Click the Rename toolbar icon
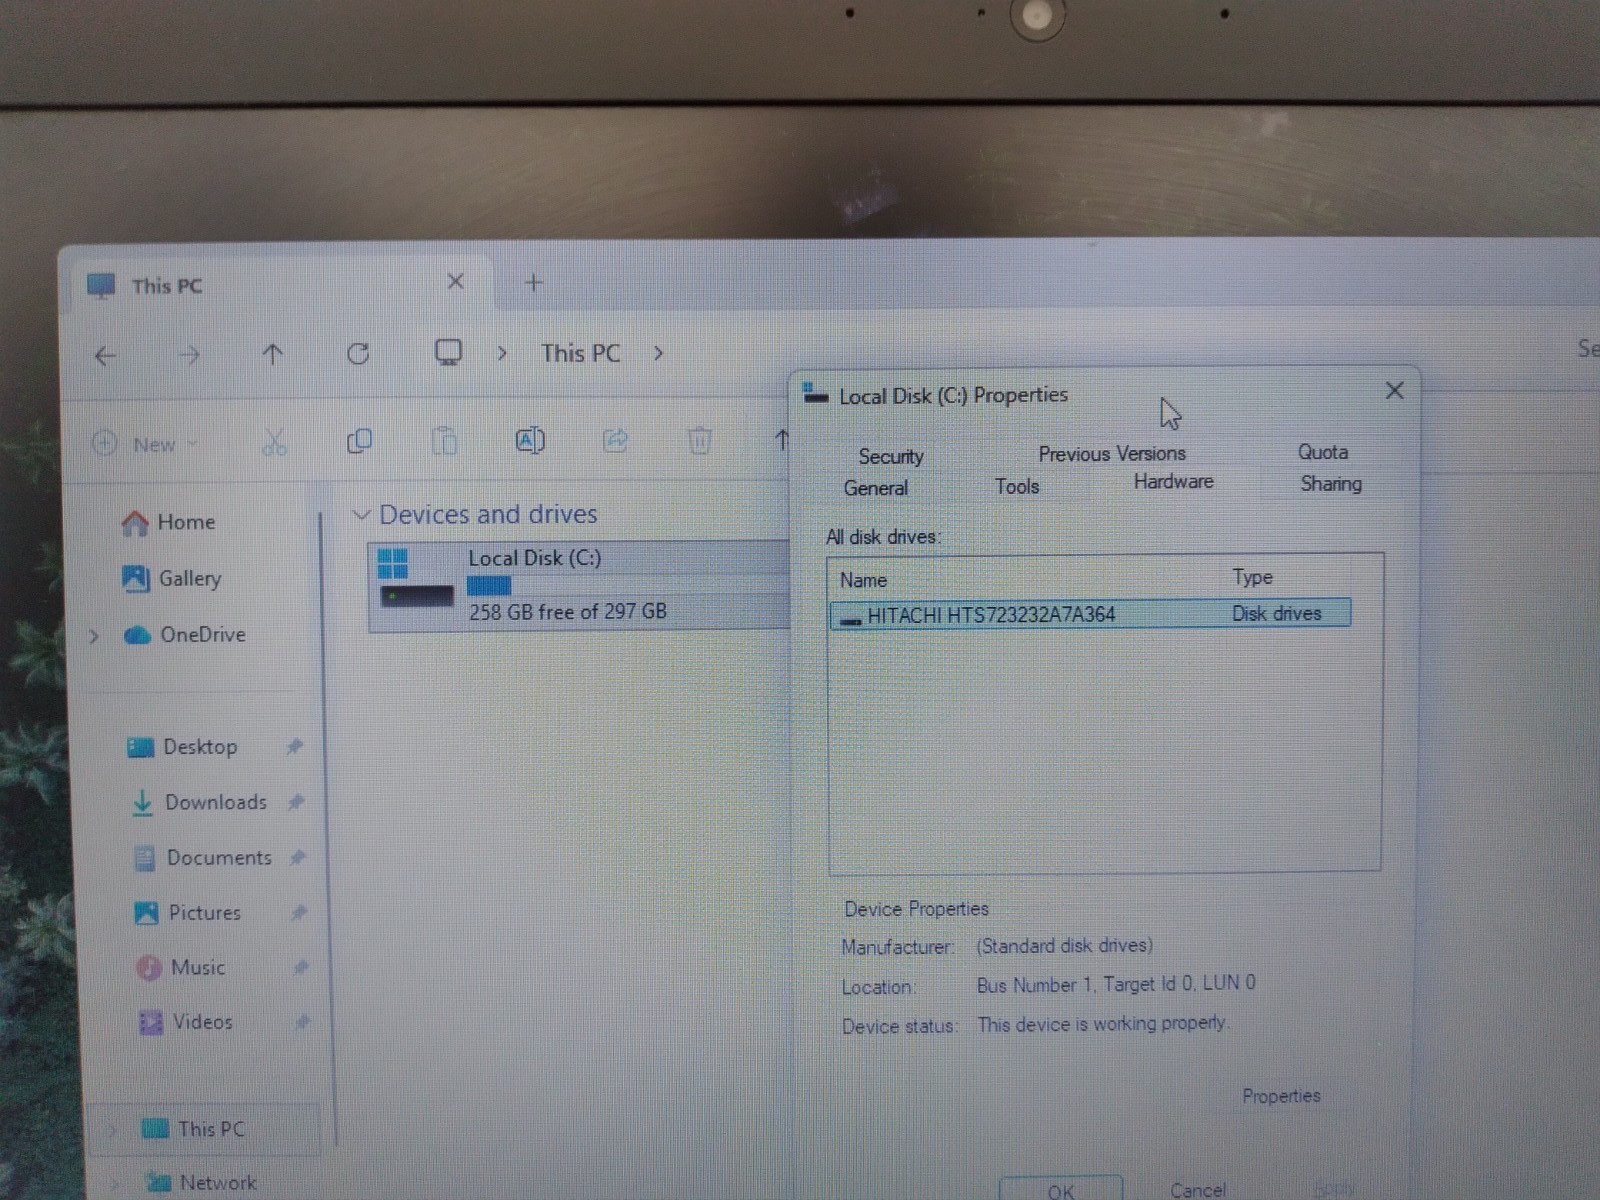1600x1200 pixels. click(x=530, y=440)
